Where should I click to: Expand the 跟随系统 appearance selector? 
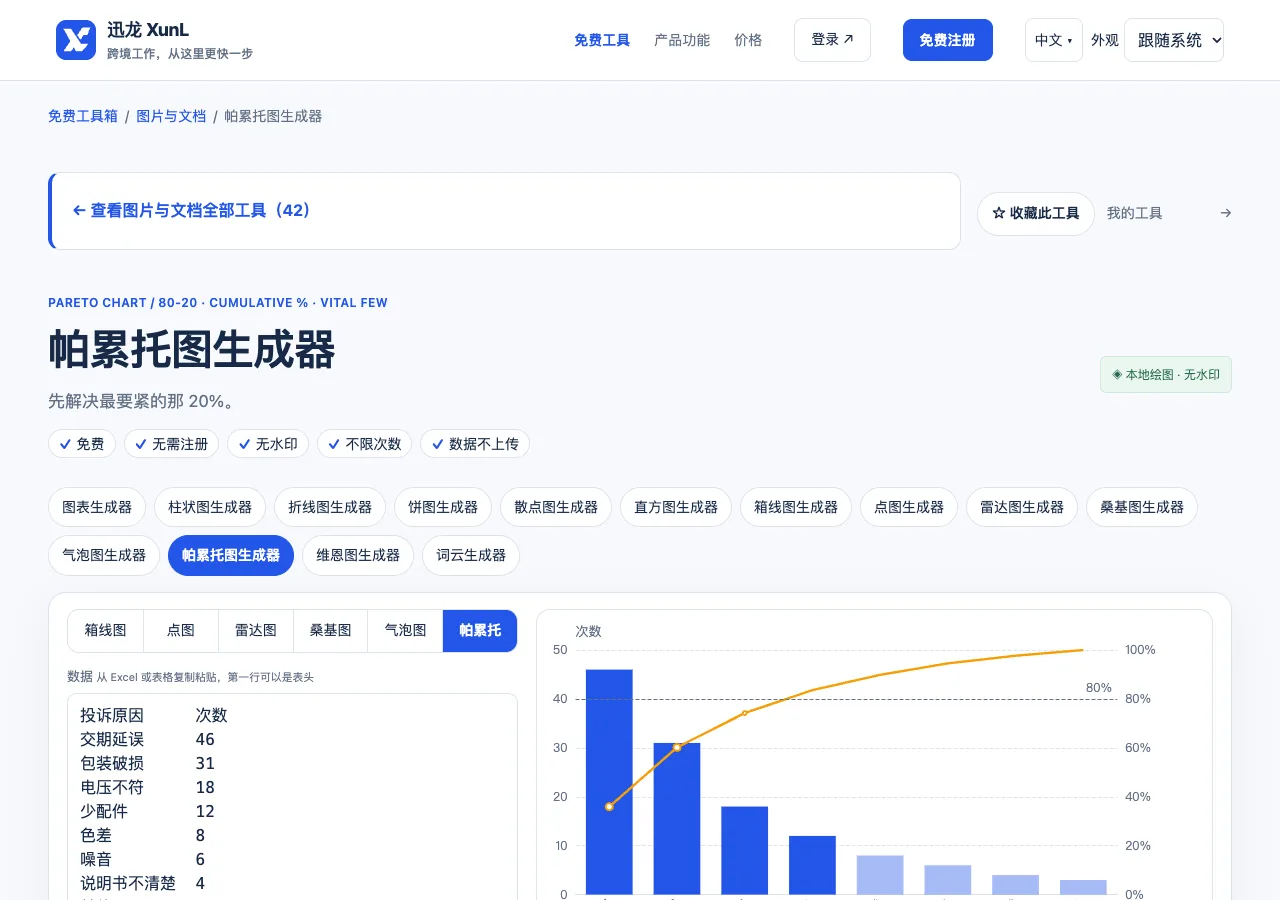[x=1174, y=40]
